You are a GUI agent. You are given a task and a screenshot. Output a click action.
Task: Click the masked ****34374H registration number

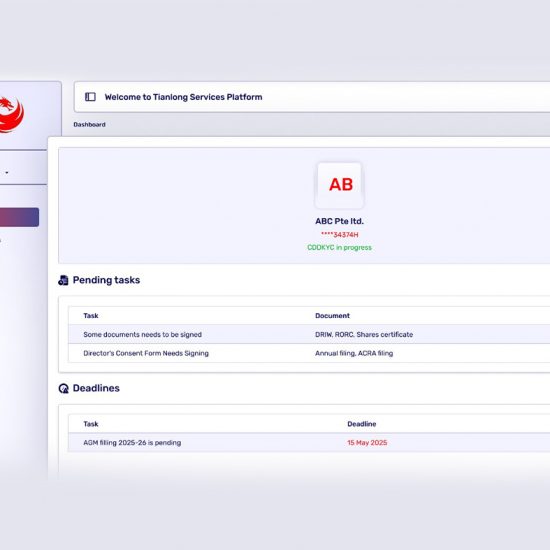[x=340, y=235]
